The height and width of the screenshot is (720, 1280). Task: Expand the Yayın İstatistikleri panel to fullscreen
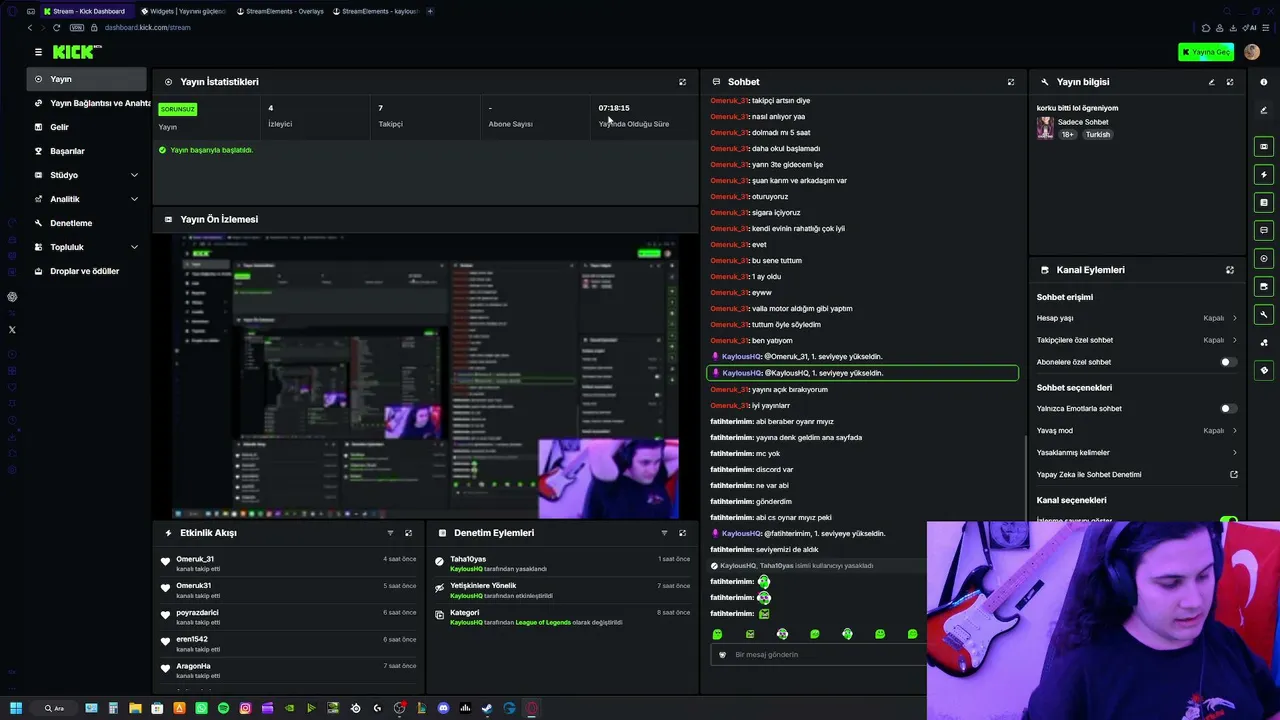click(683, 82)
